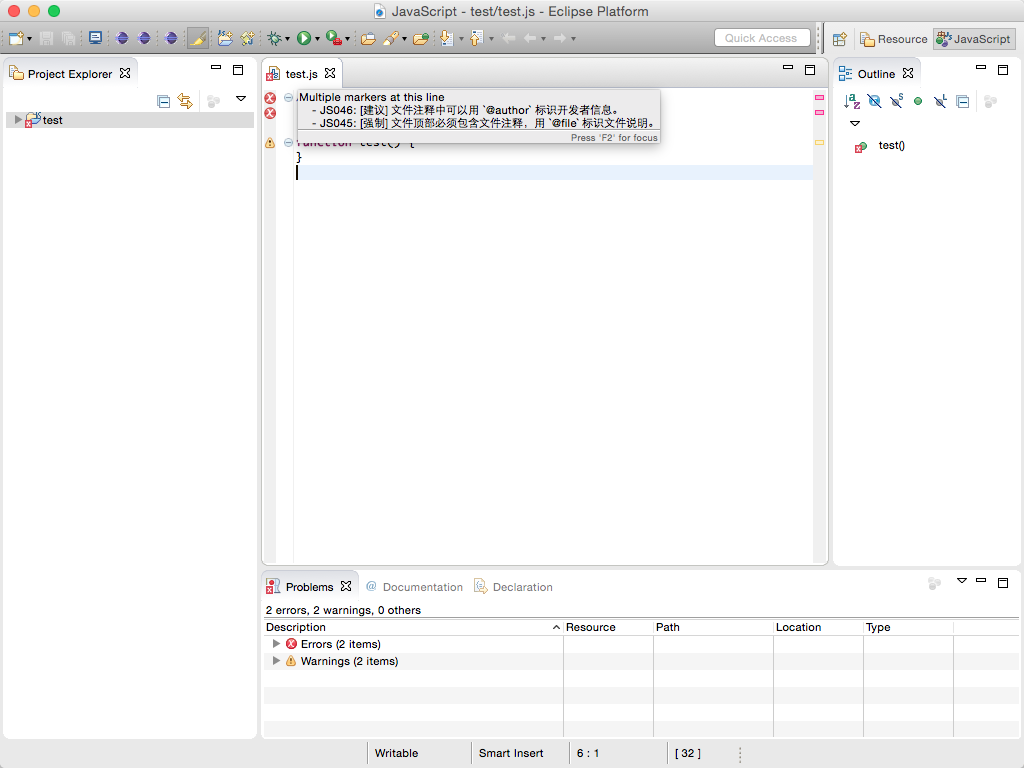Switch to the JavaScript perspective
1024x768 pixels.
(974, 39)
